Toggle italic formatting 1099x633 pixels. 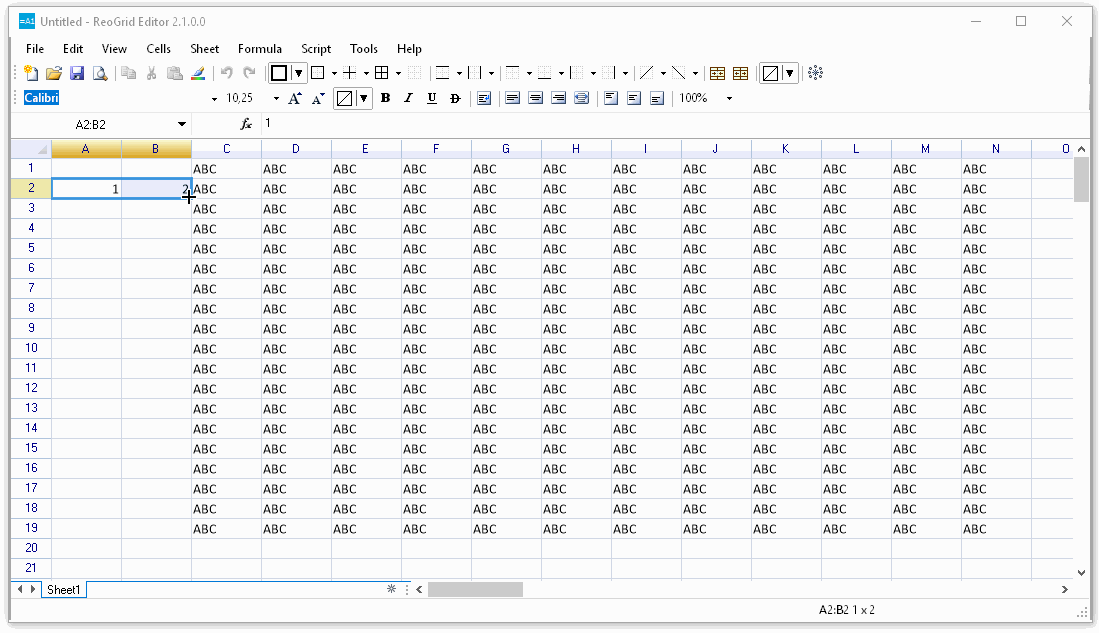[x=408, y=98]
